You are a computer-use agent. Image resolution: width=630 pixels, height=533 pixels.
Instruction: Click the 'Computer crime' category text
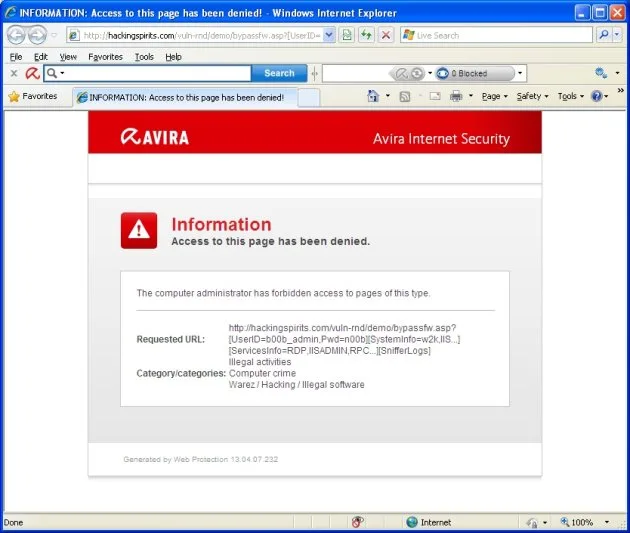pyautogui.click(x=262, y=373)
